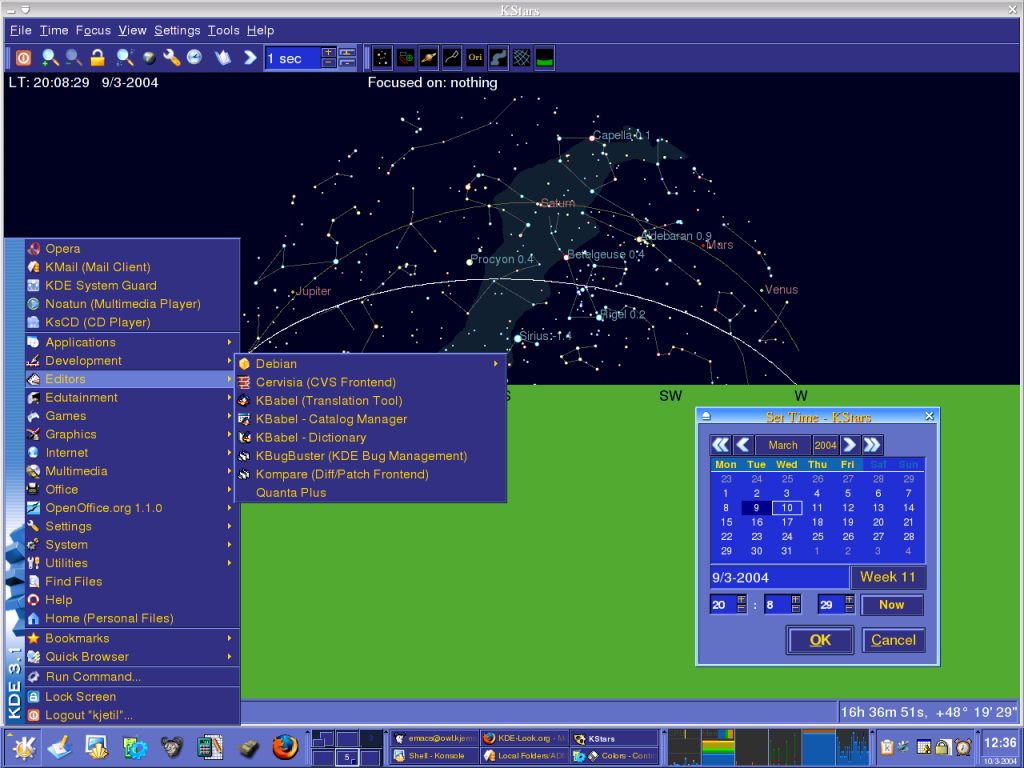Open the File menu
The width and height of the screenshot is (1024, 768).
[21, 30]
